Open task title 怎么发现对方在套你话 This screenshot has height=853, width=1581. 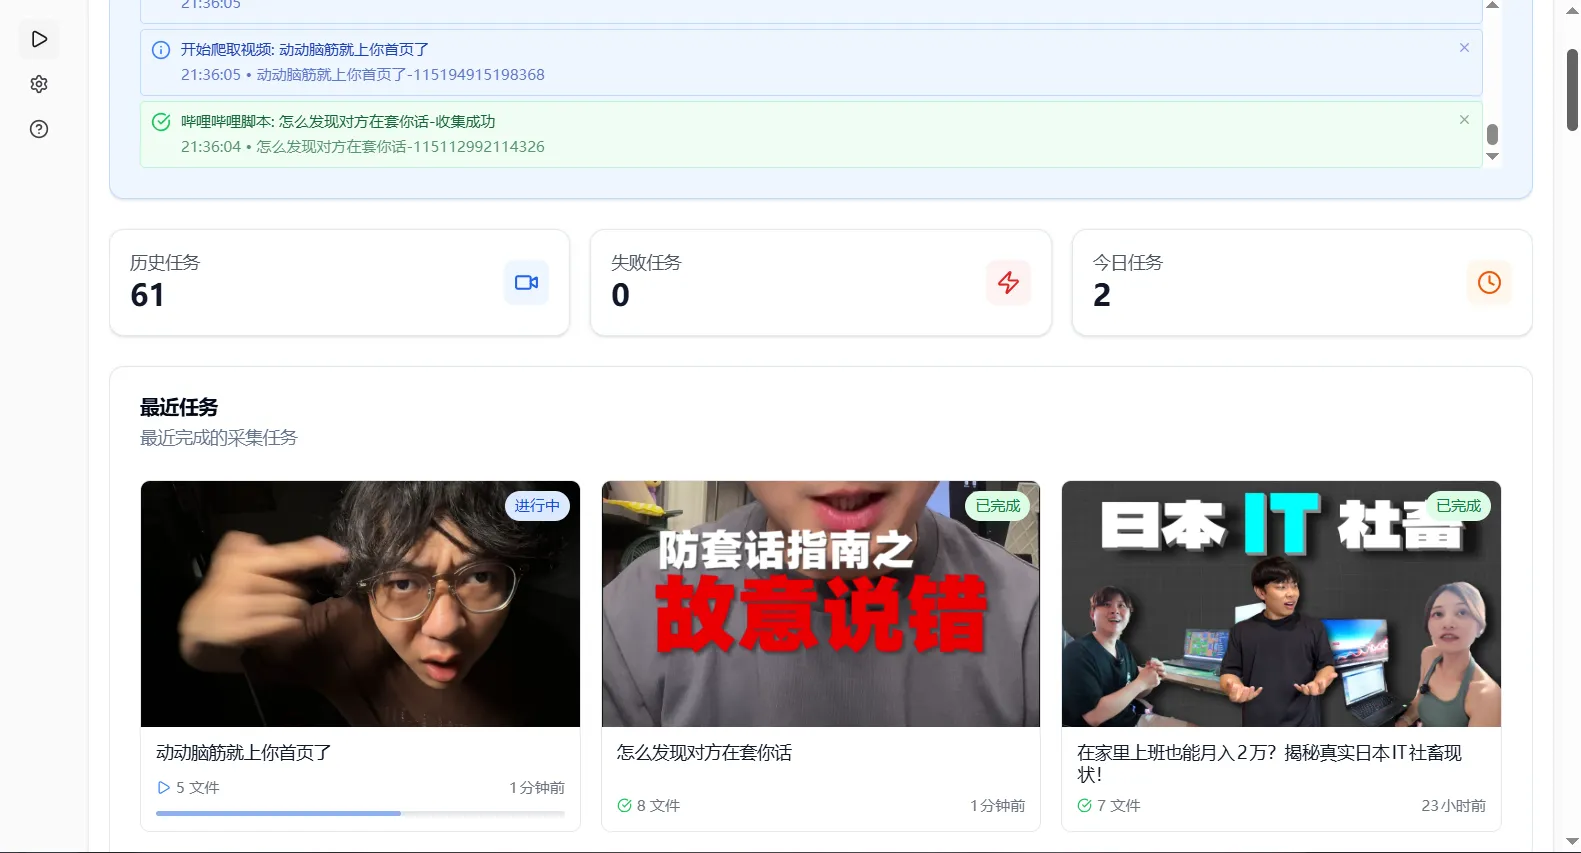(704, 753)
